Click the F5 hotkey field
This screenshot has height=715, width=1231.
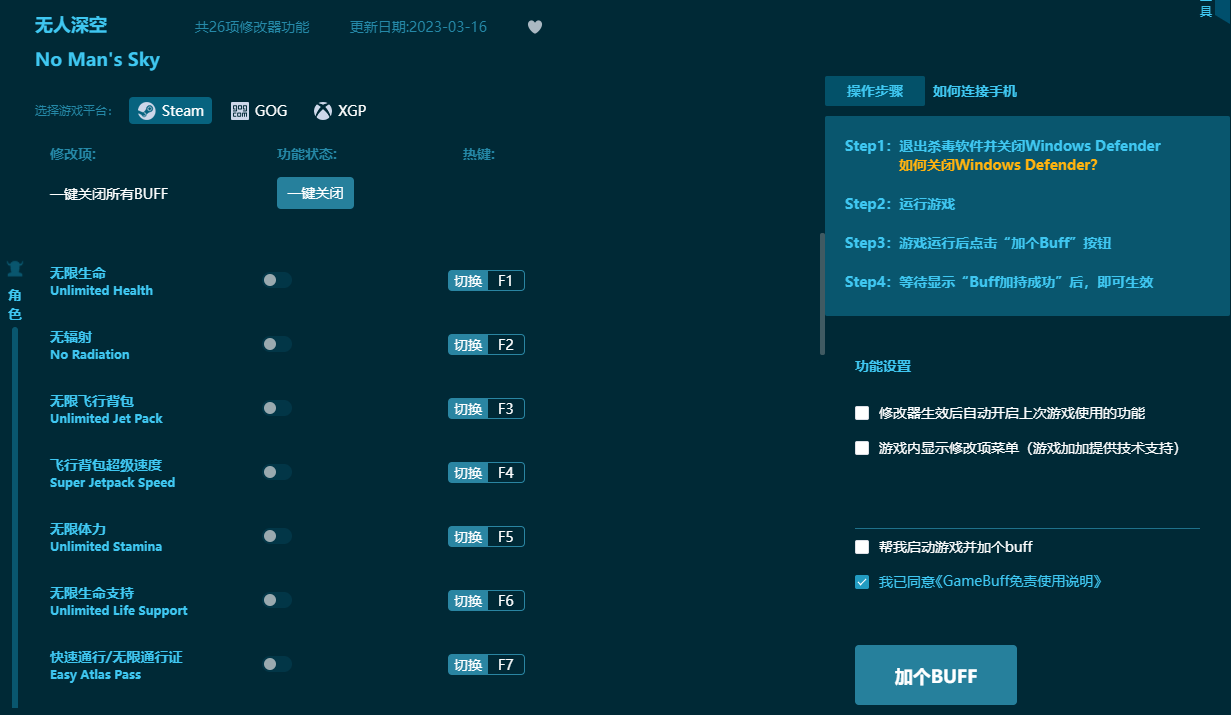(x=506, y=537)
